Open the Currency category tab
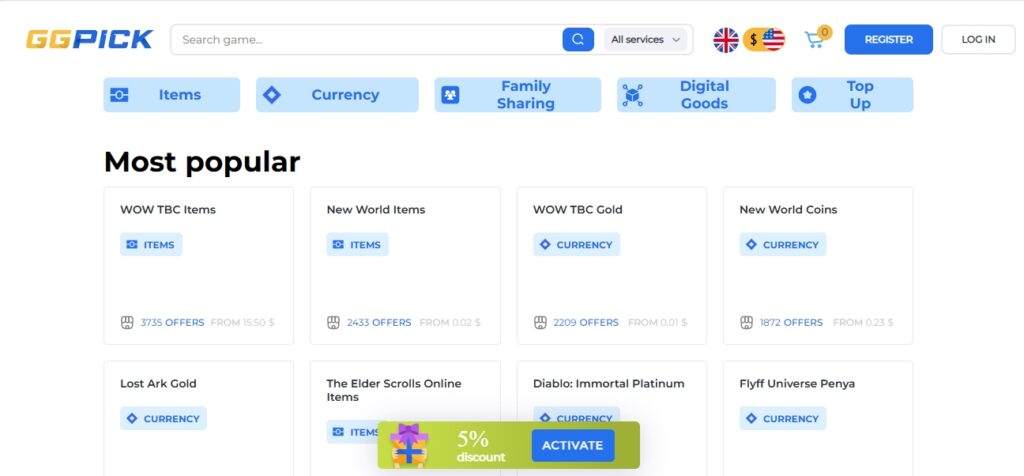The height and width of the screenshot is (476, 1024). click(337, 95)
